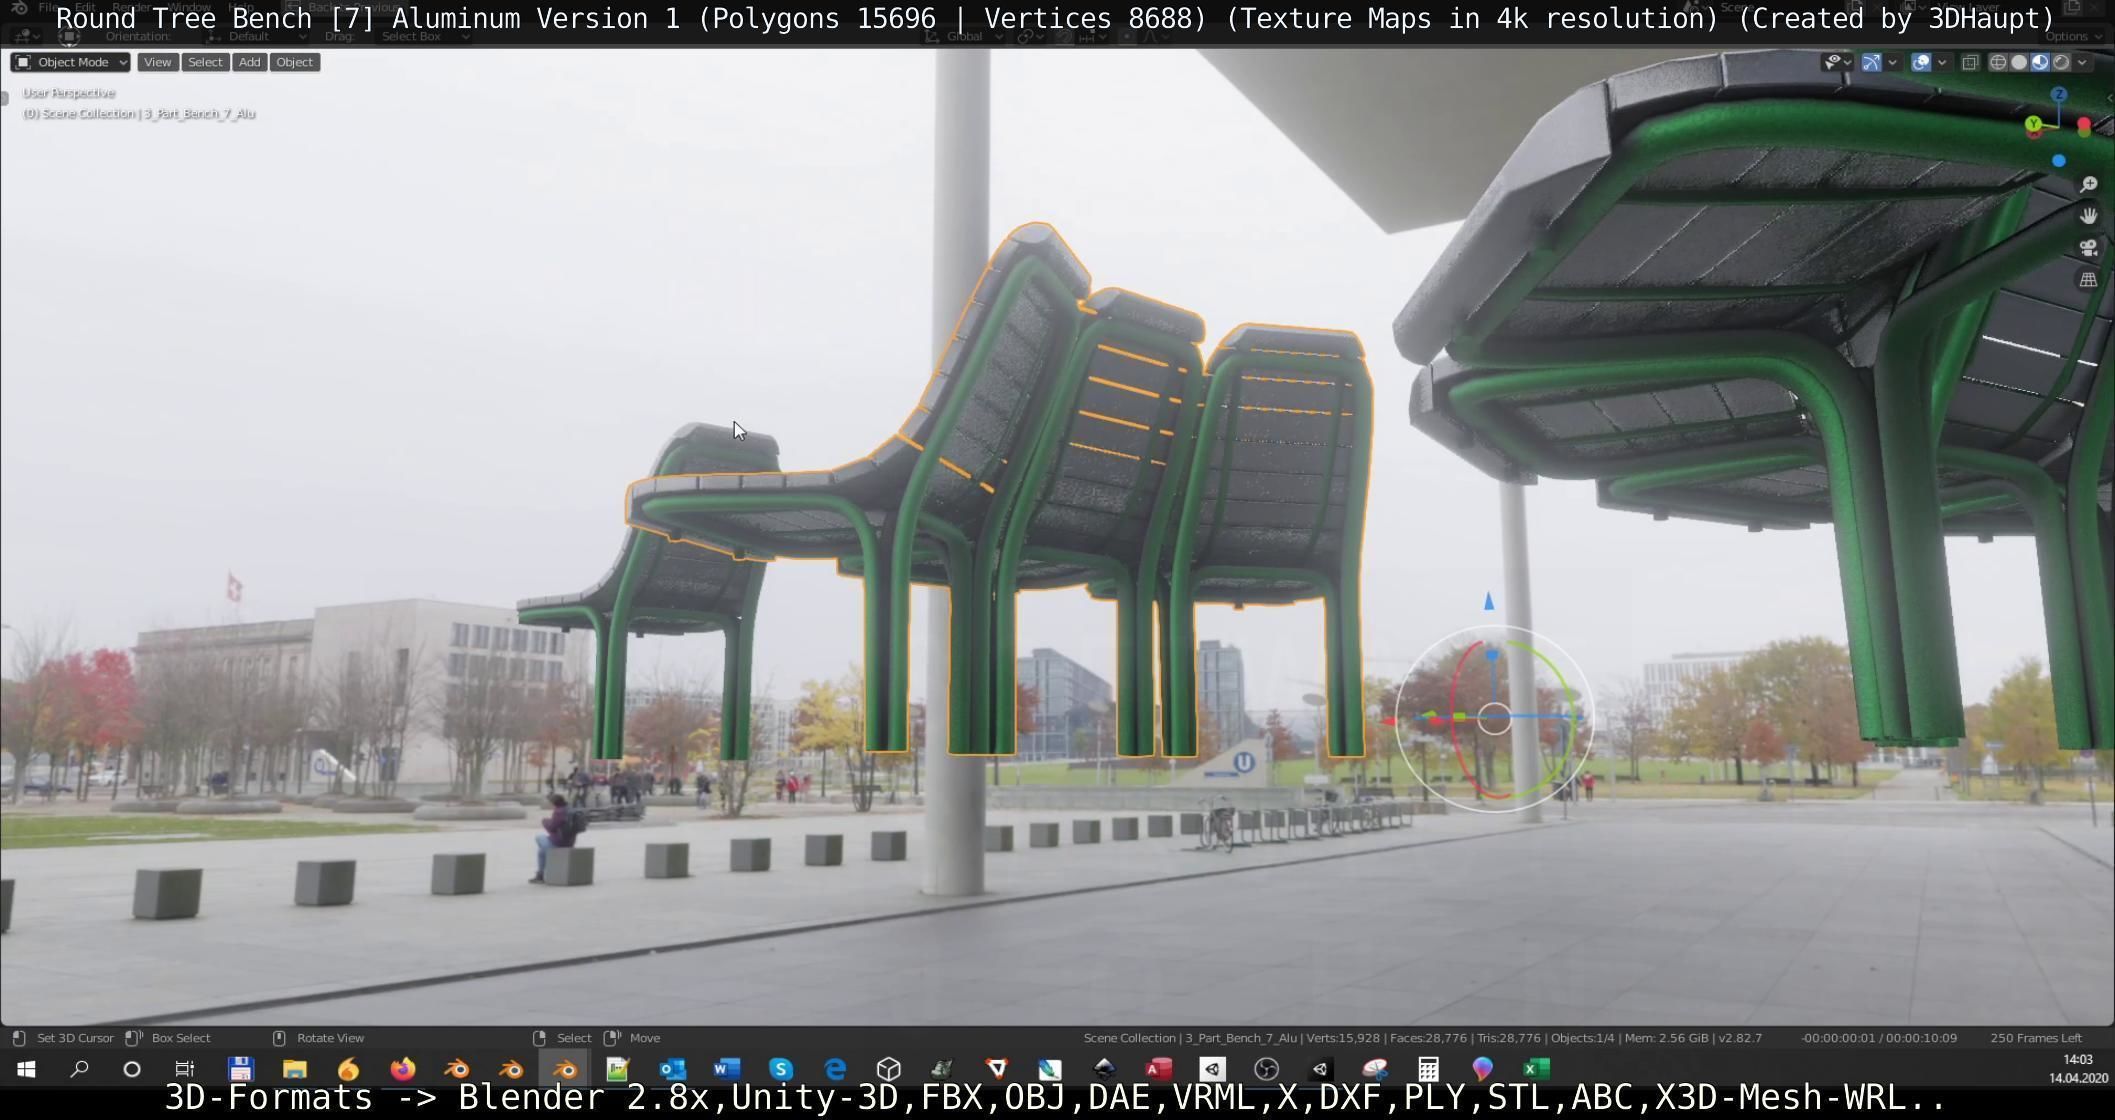Viewport: 2115px width, 1120px height.
Task: Select wireframe viewport shading
Action: 1998,62
